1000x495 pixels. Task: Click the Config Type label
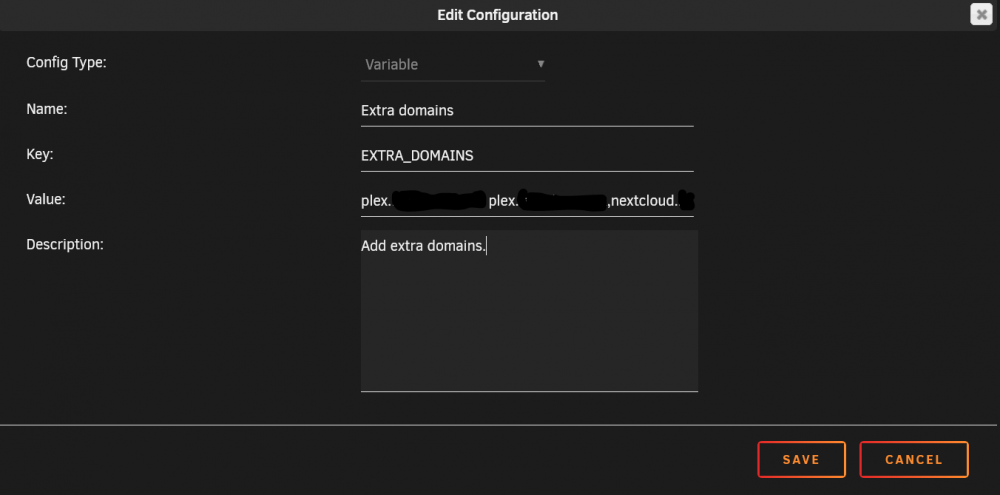point(66,63)
